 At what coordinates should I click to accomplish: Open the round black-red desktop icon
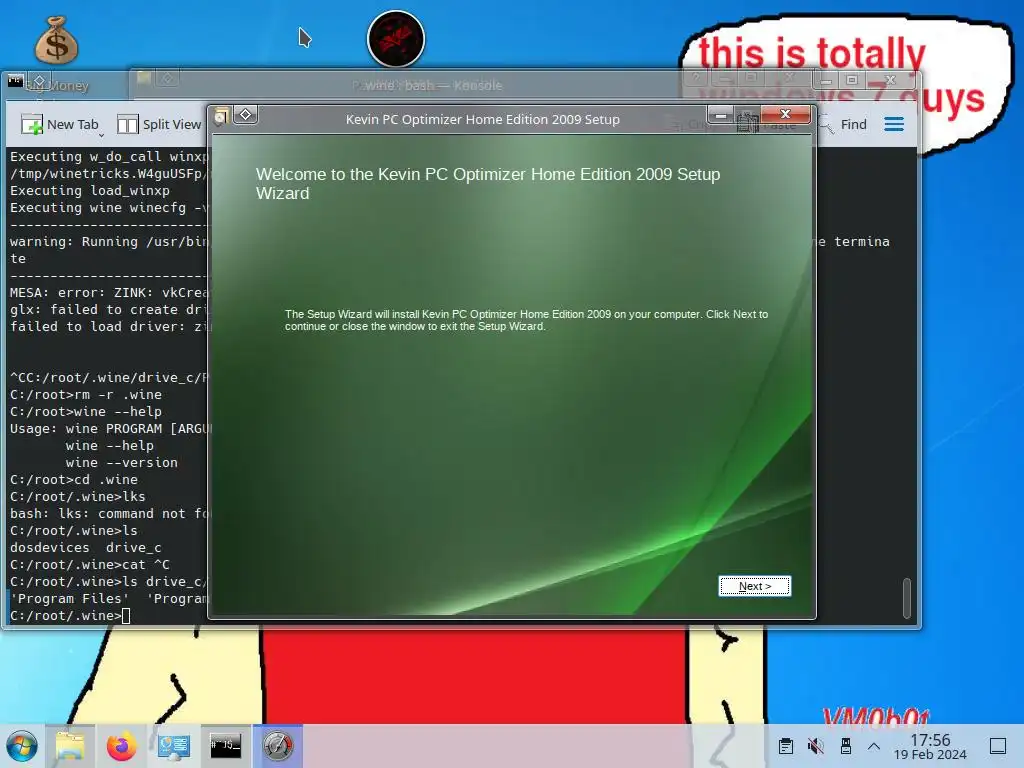point(396,39)
